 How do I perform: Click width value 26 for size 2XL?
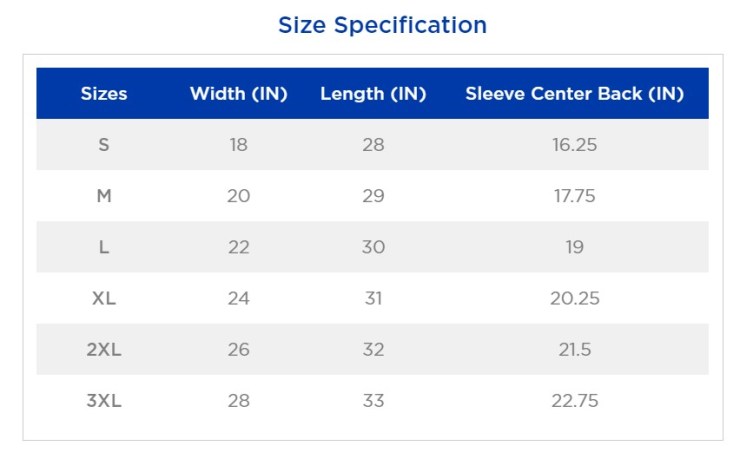tap(238, 350)
